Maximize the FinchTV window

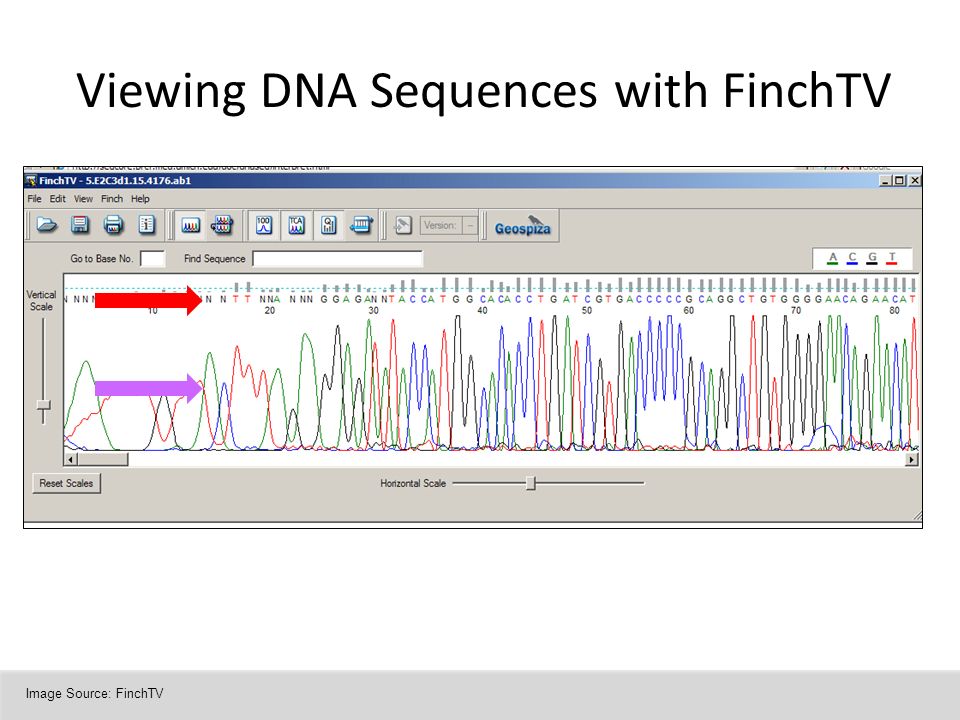pos(899,181)
